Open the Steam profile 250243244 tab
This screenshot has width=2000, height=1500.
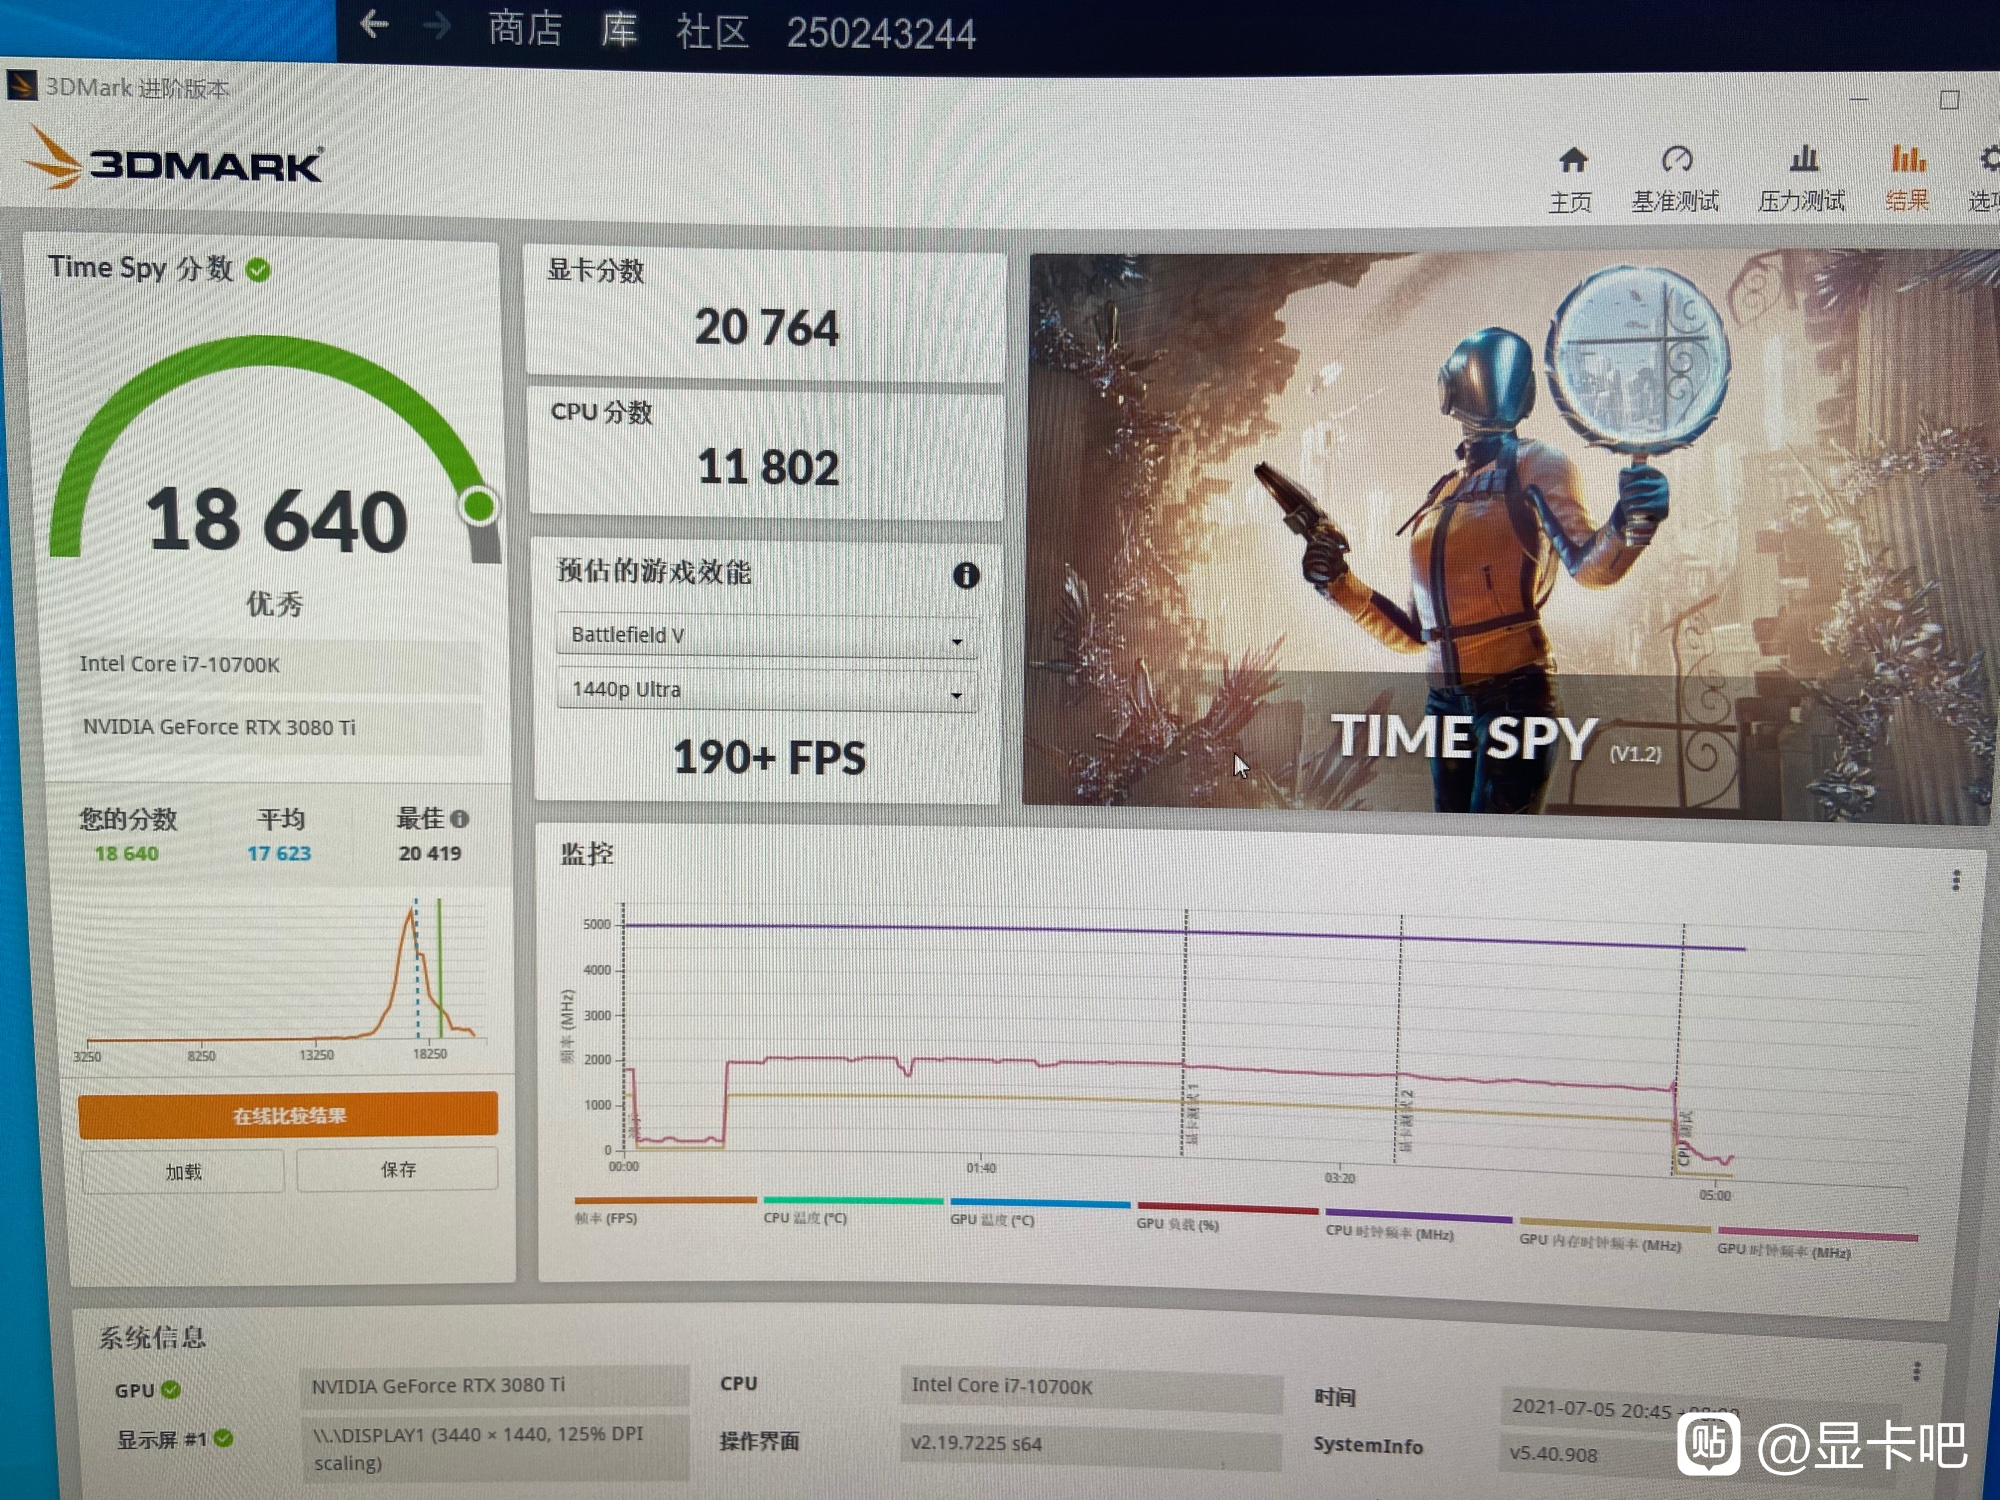(x=881, y=34)
